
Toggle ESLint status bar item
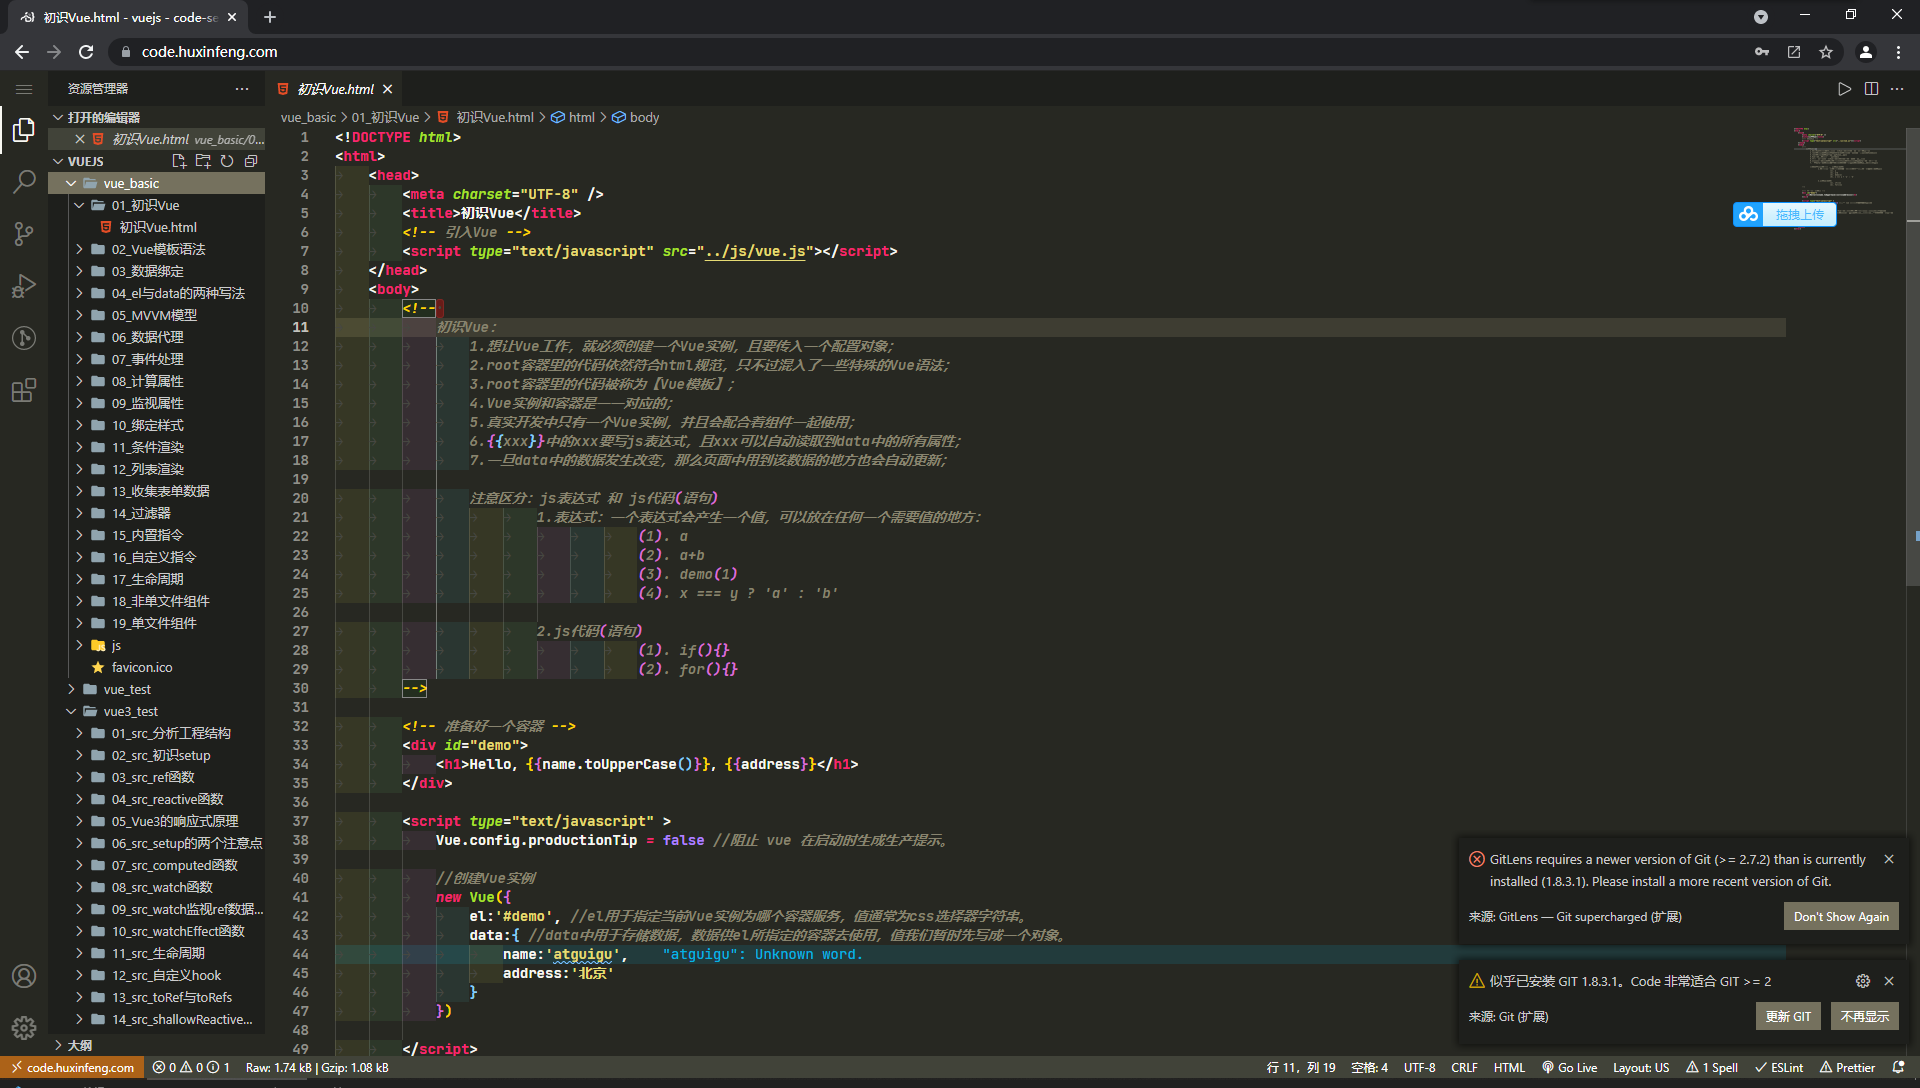(1779, 1068)
